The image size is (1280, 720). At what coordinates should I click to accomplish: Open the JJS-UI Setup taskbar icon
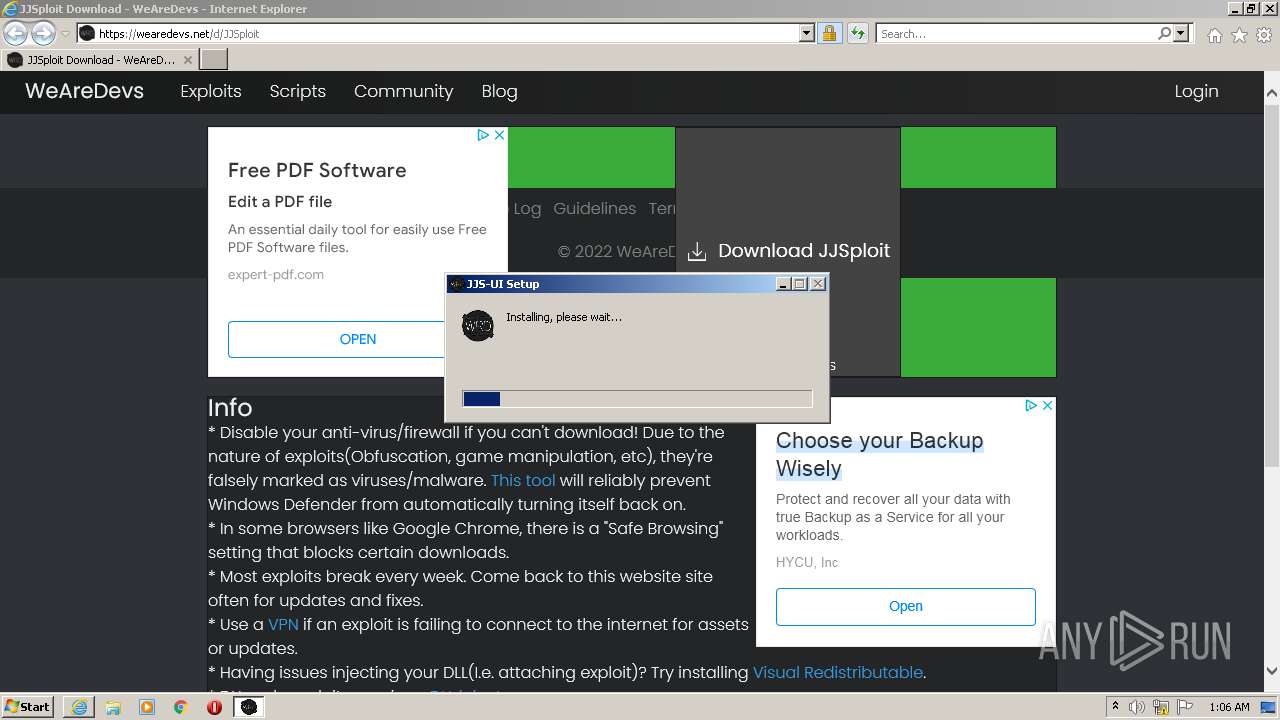[x=249, y=707]
